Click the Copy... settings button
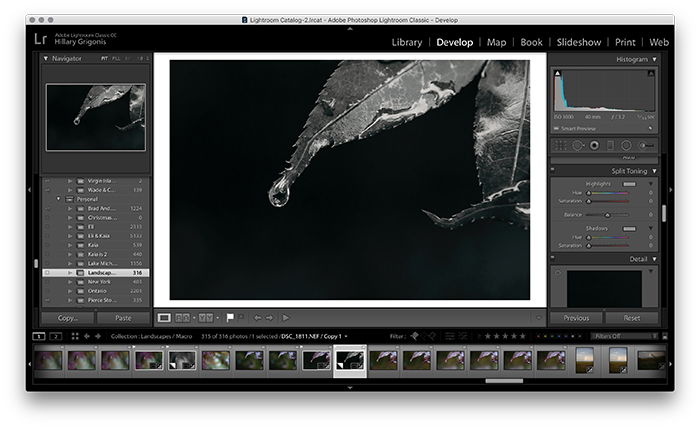Screen dimensions: 700x428 [67, 318]
